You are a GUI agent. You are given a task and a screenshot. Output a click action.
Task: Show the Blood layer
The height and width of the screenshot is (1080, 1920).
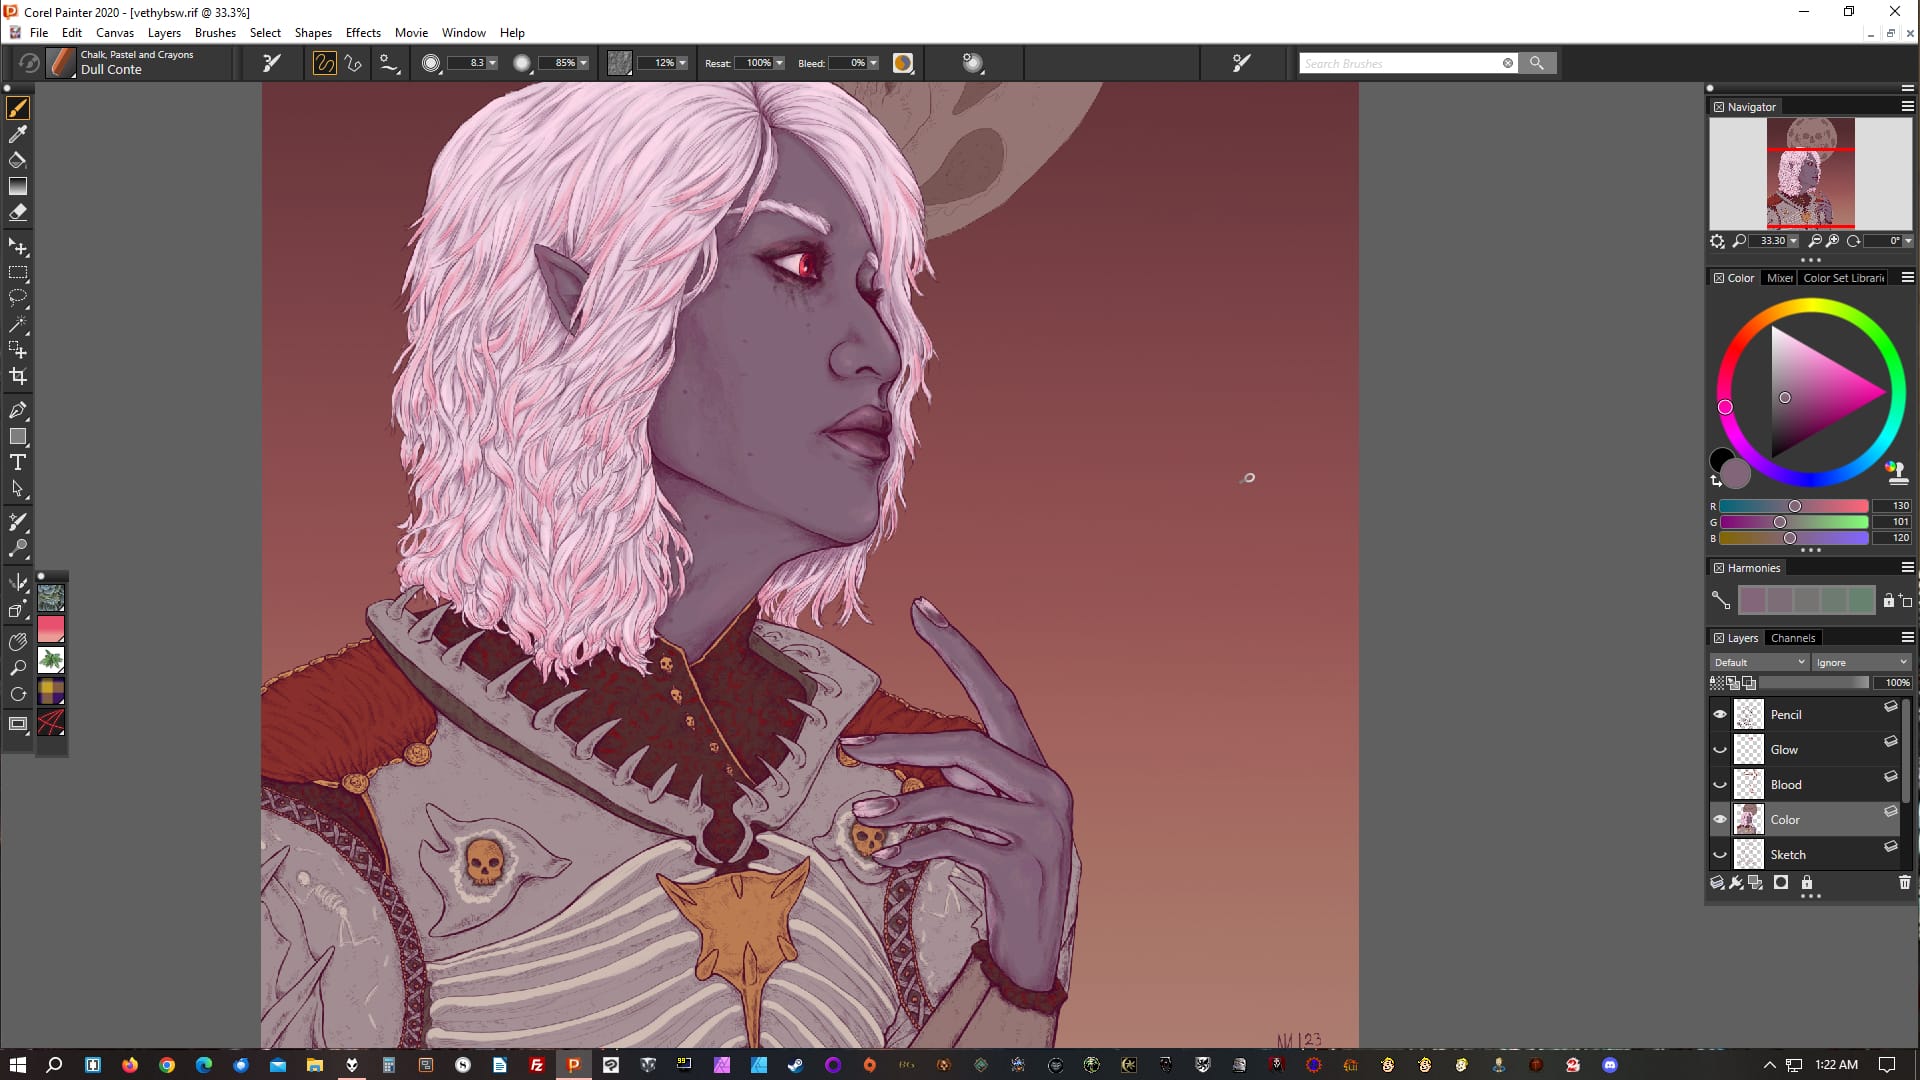tap(1720, 785)
